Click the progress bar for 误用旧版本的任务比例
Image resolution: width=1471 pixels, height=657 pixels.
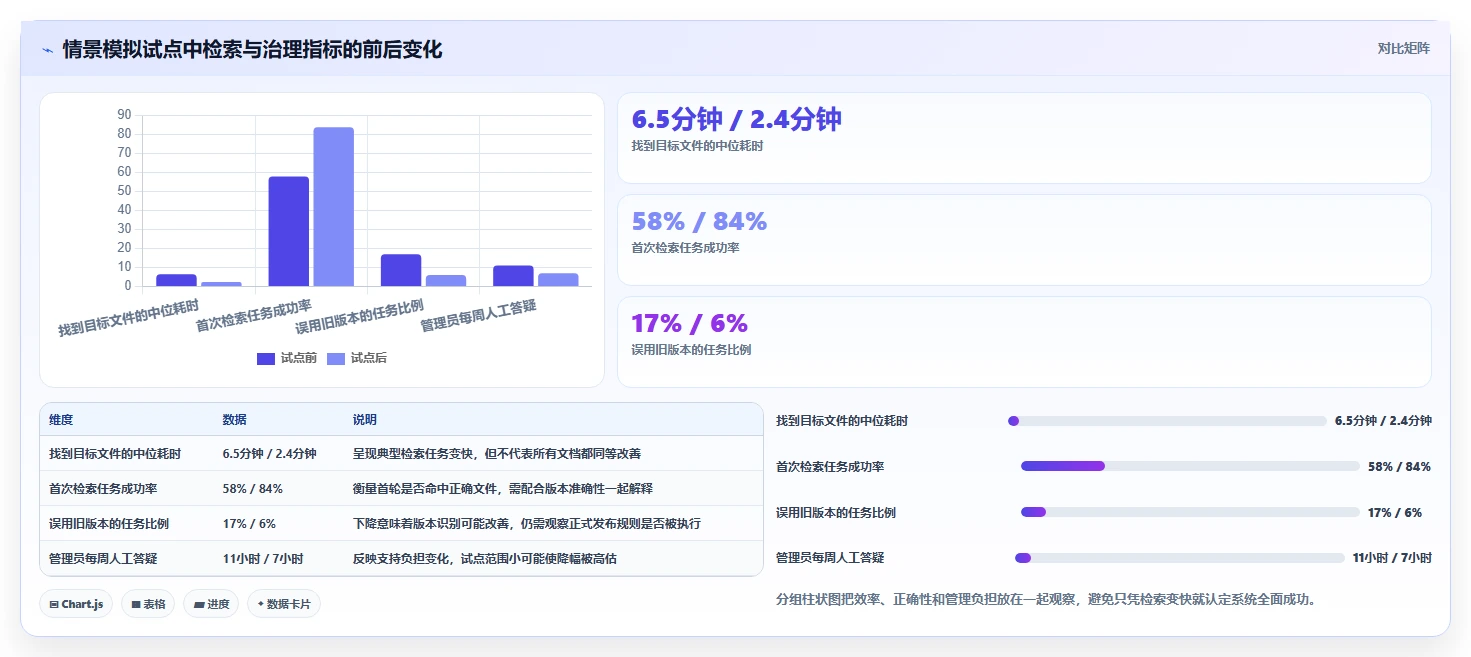tap(1190, 512)
